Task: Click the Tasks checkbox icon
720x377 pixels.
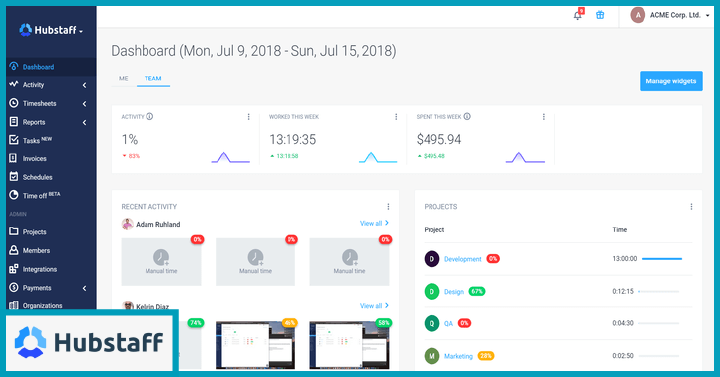Action: click(x=14, y=140)
